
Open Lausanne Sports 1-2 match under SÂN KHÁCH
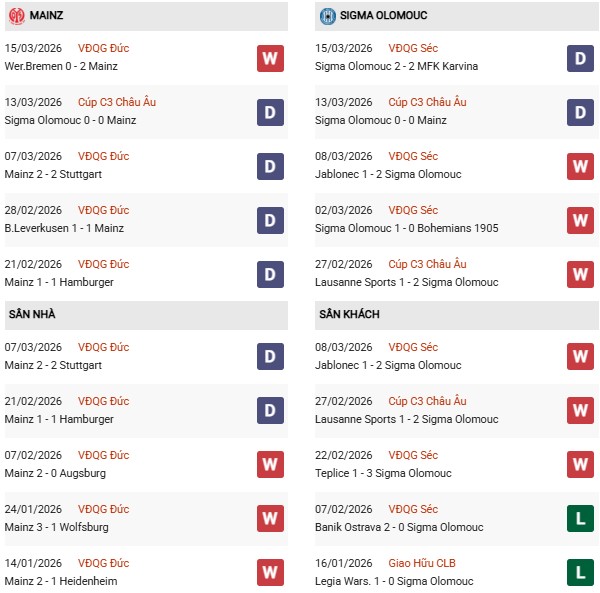click(x=406, y=420)
